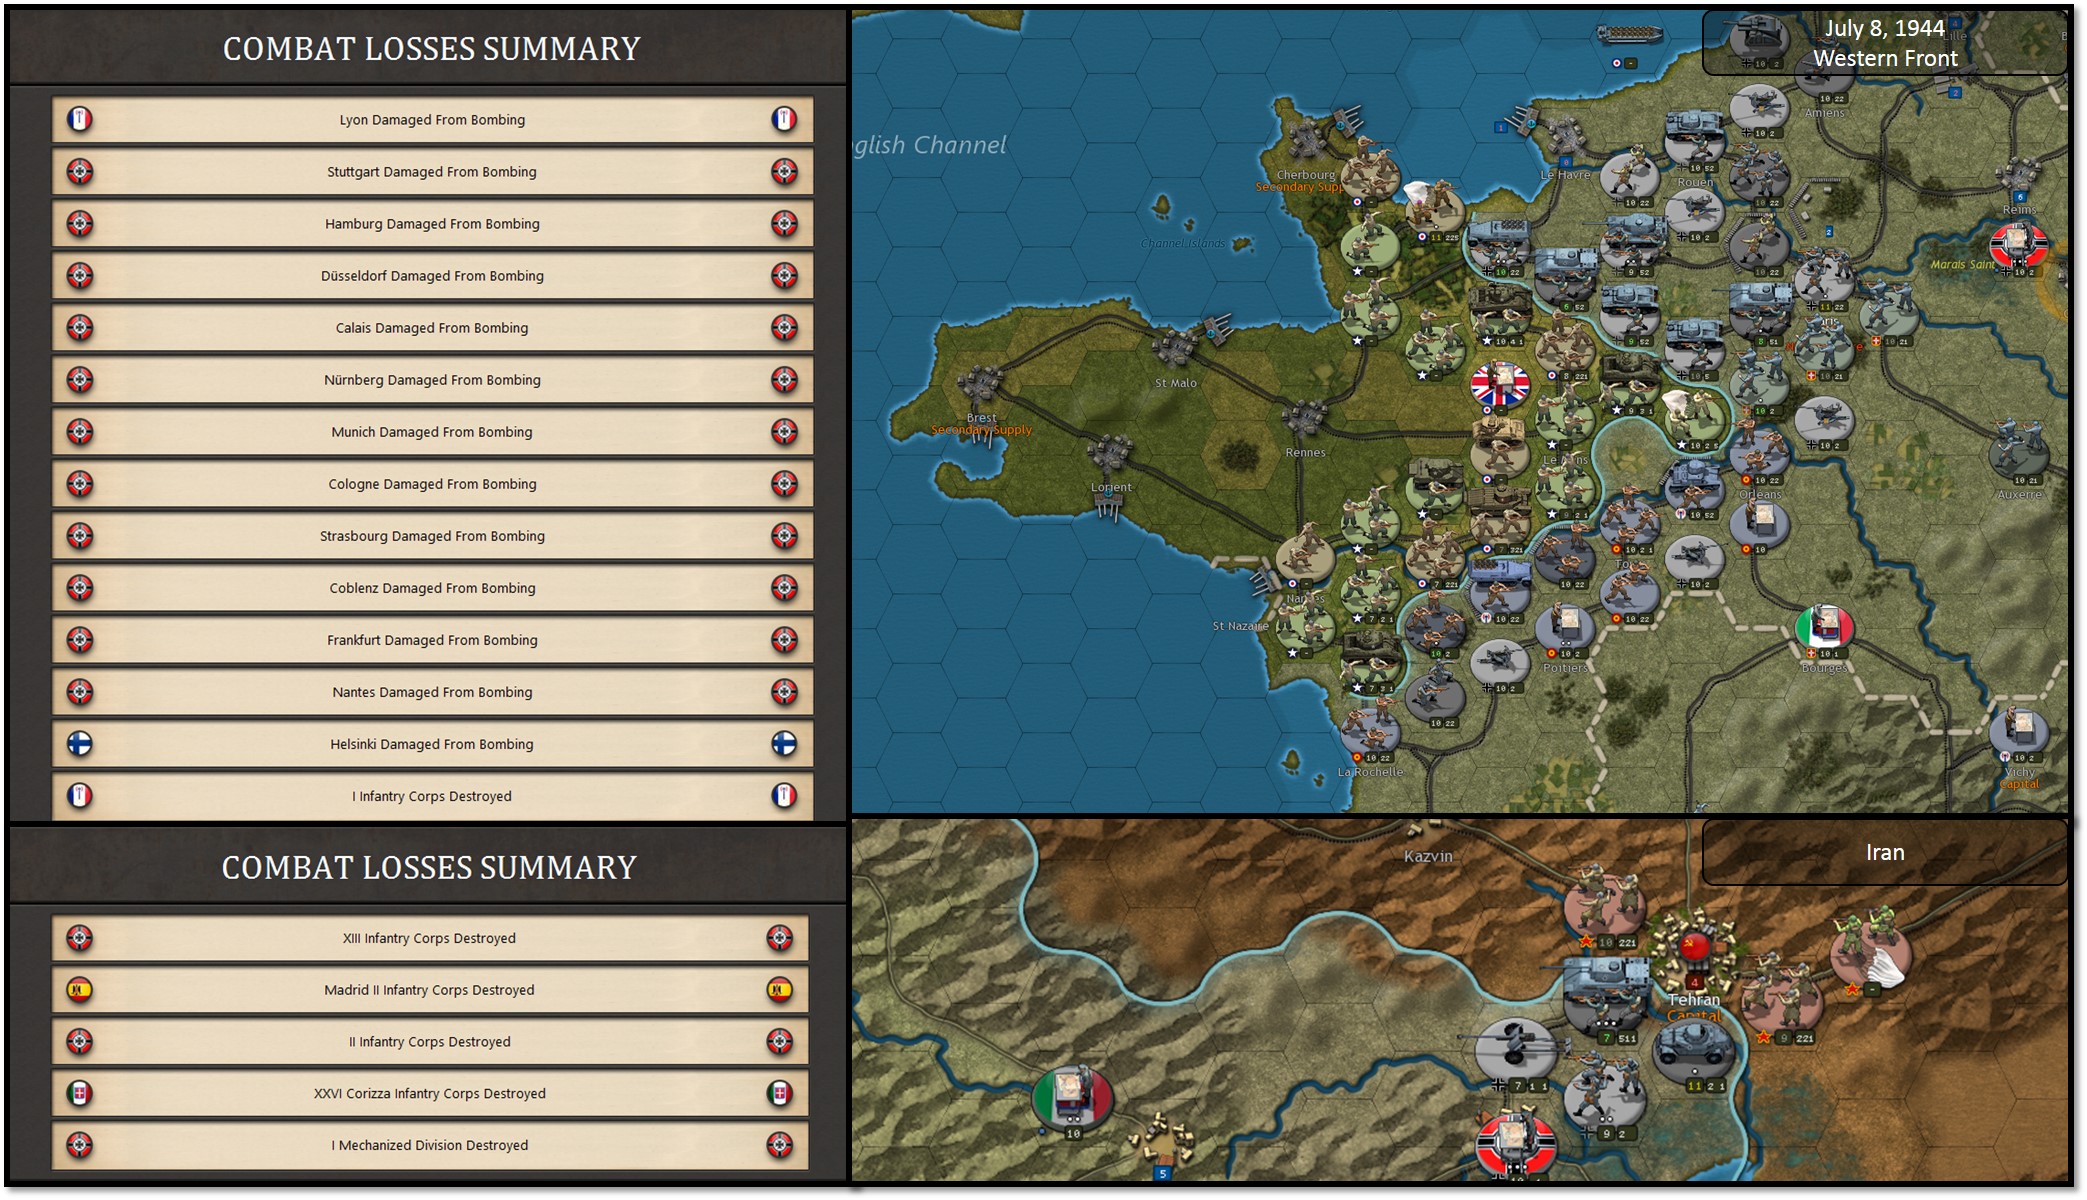Viewport: 2087px width, 1200px height.
Task: Click the British HQ unit flag counter
Action: pyautogui.click(x=1500, y=385)
